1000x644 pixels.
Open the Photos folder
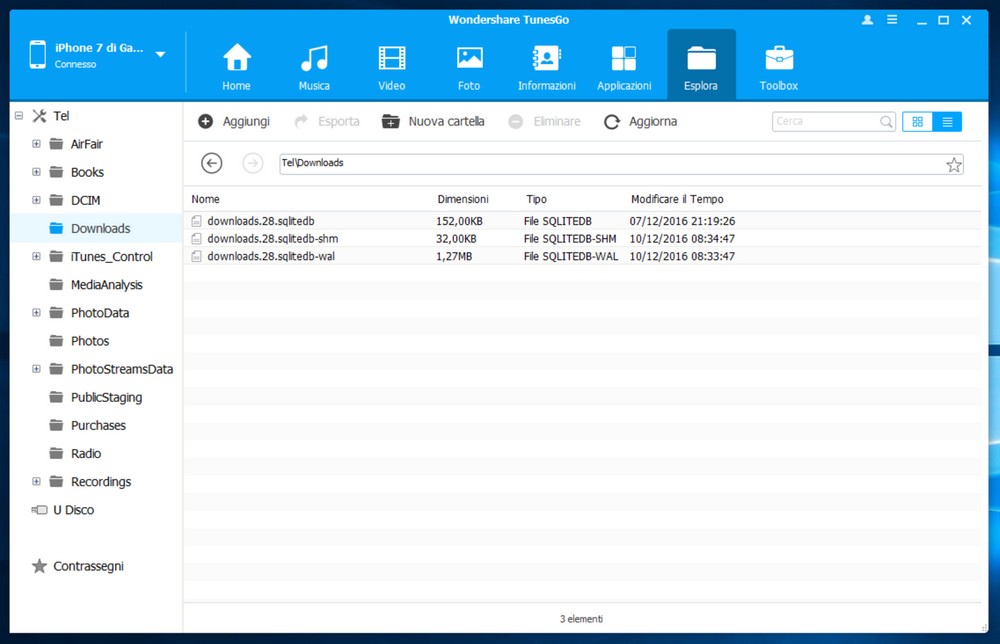[x=90, y=341]
